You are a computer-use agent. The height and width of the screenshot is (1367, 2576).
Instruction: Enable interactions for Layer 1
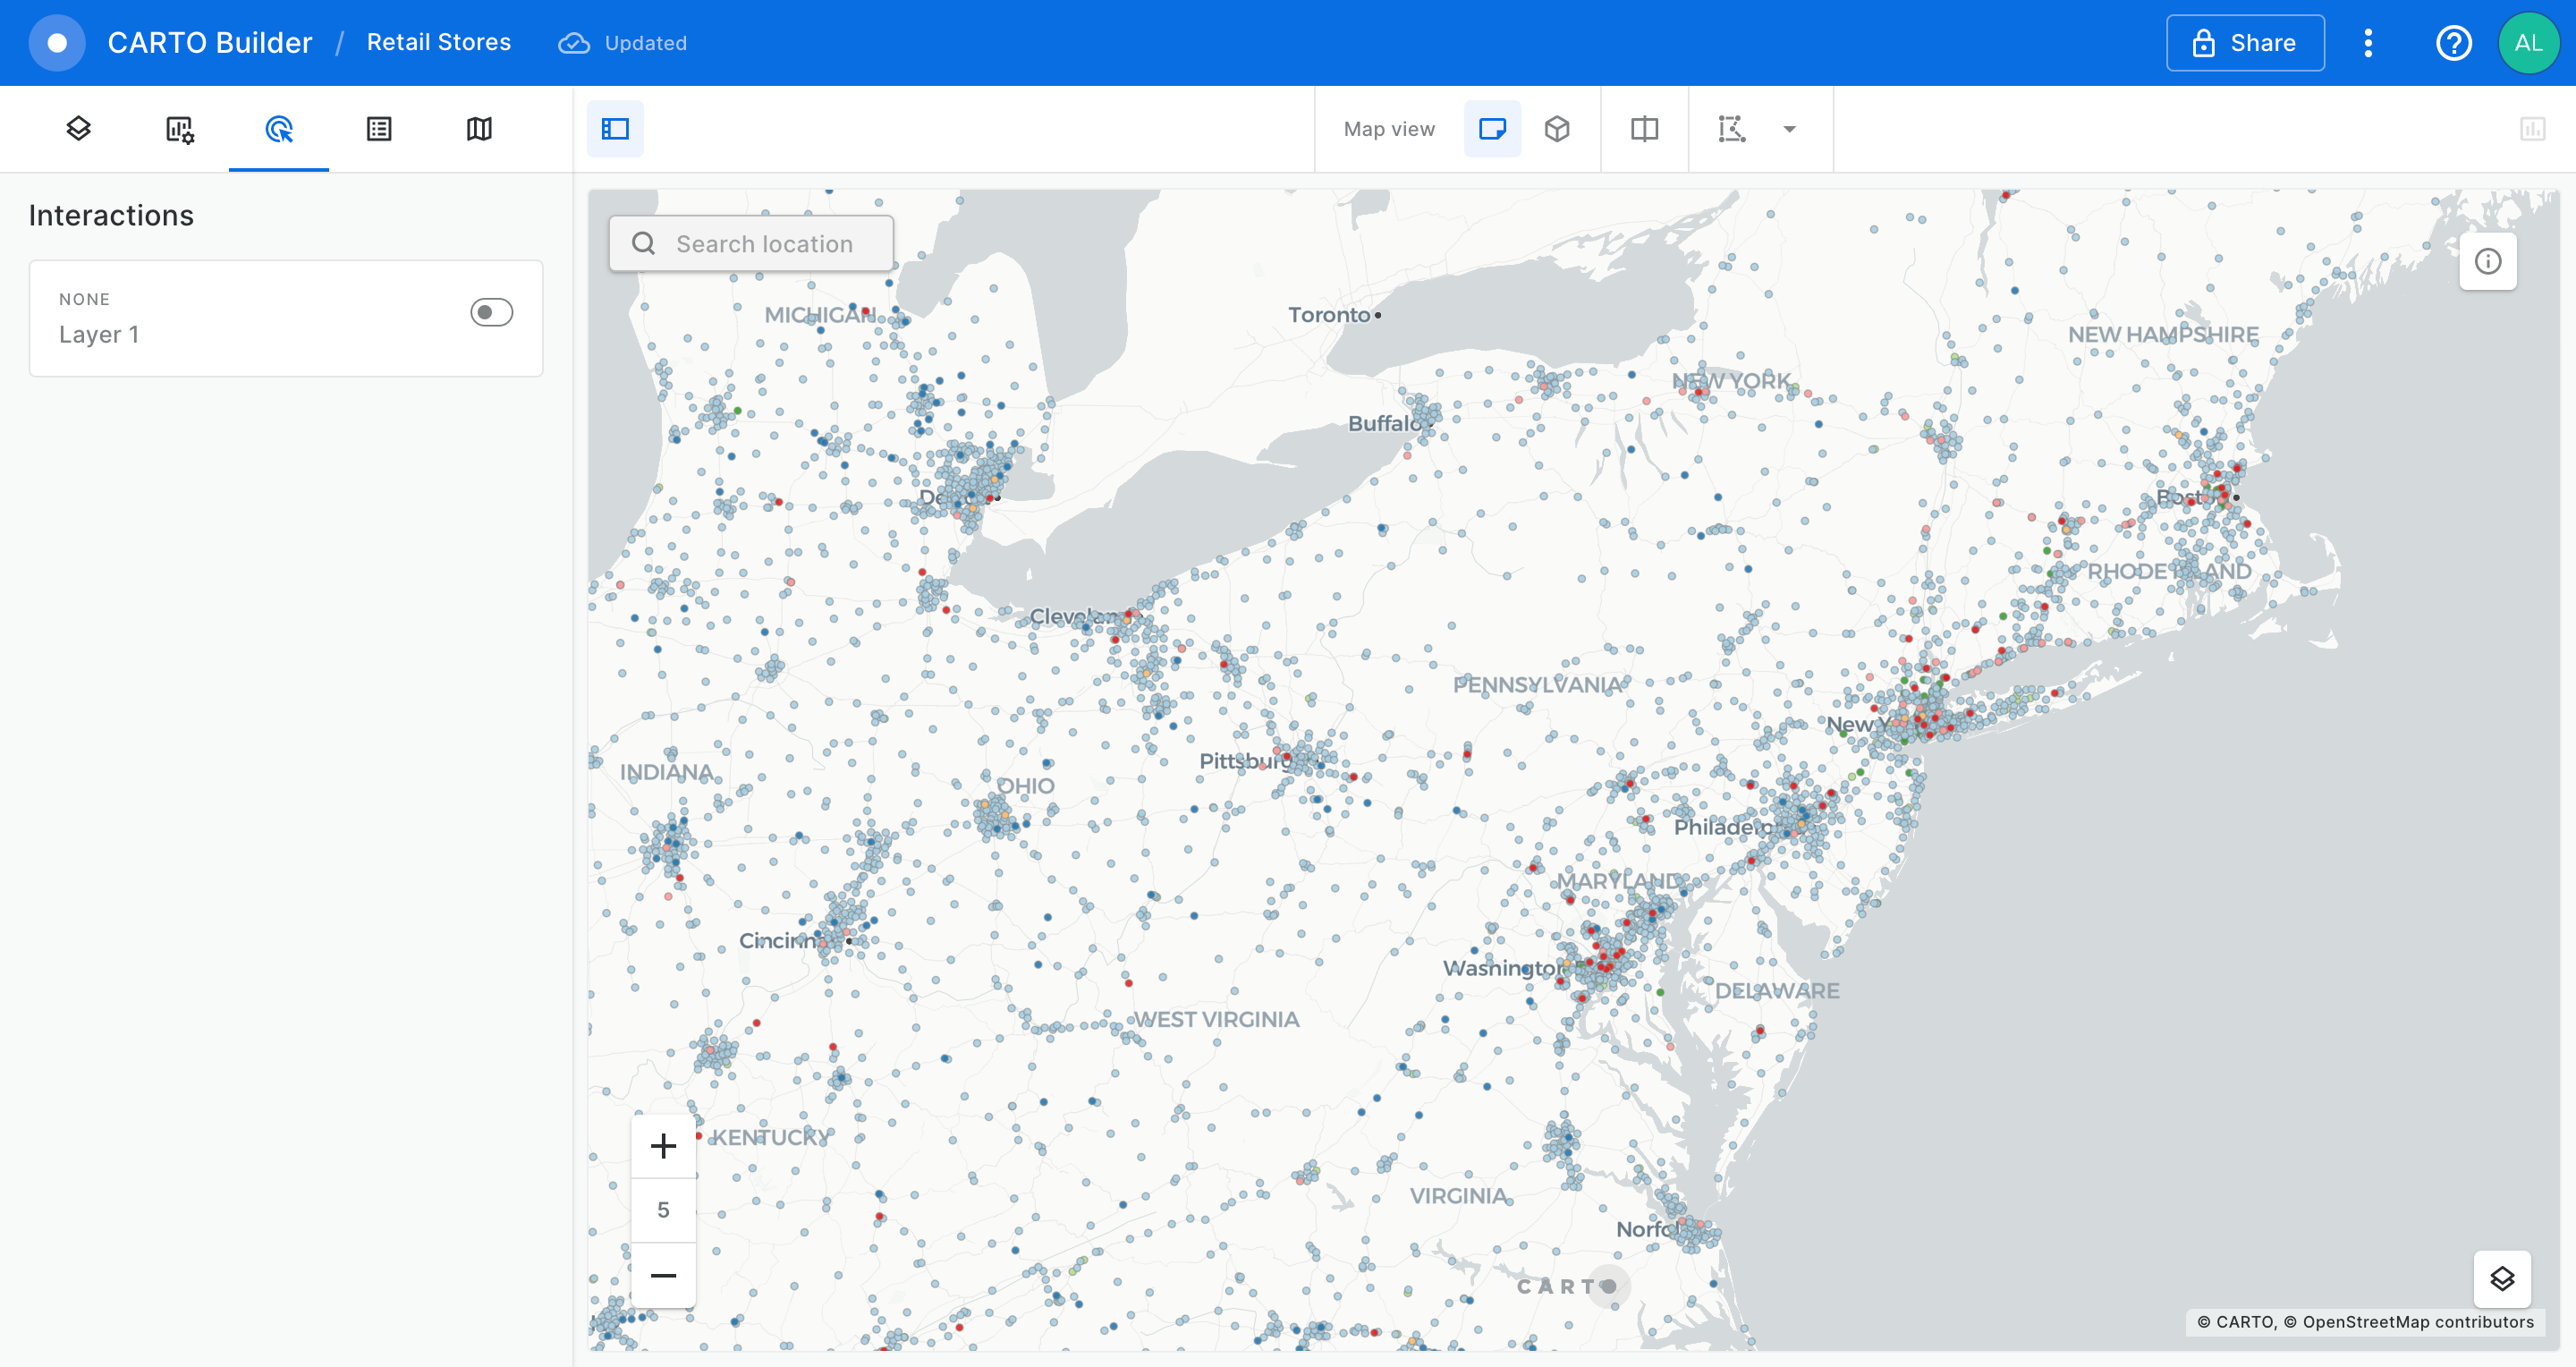coord(491,313)
